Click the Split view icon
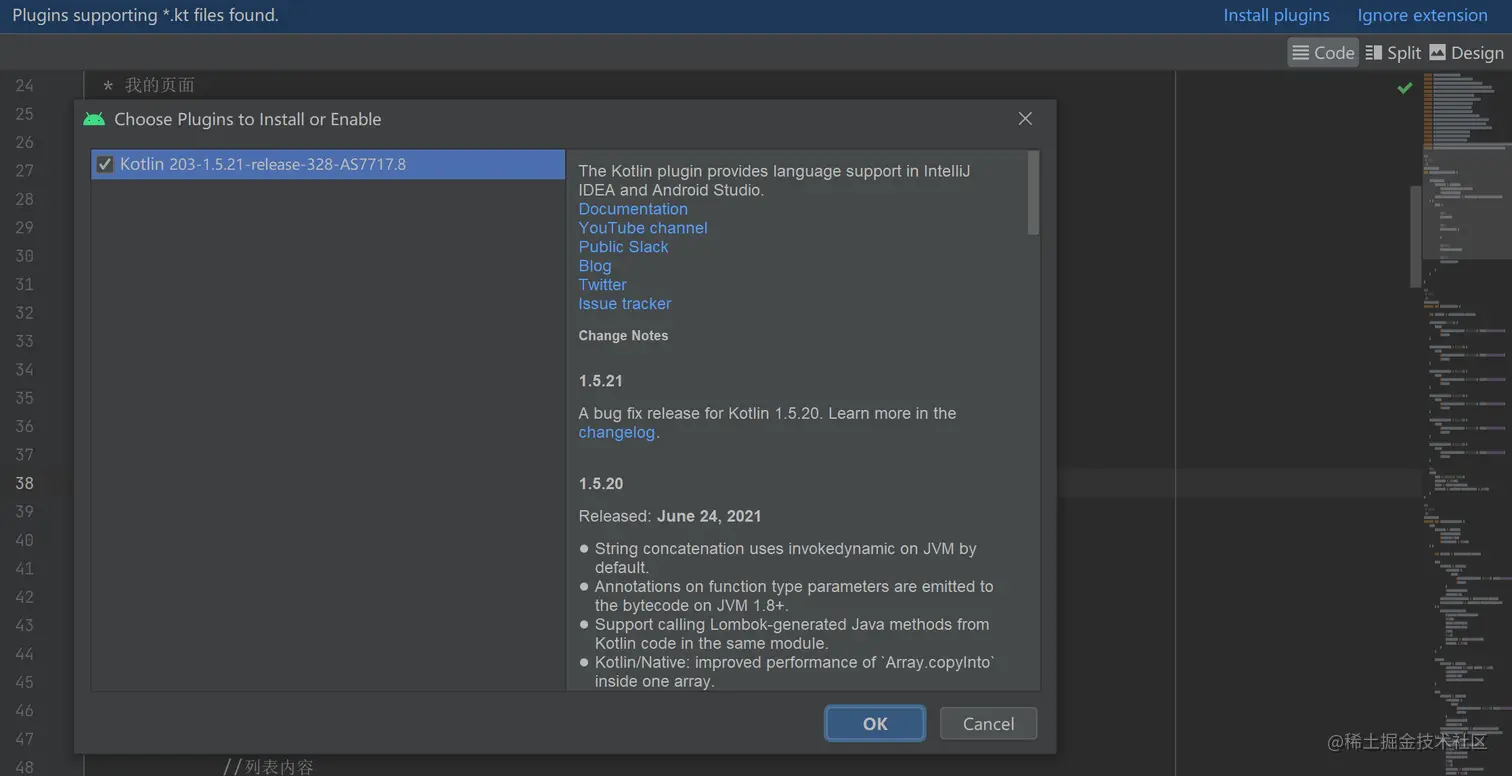This screenshot has height=776, width=1512. (1374, 53)
